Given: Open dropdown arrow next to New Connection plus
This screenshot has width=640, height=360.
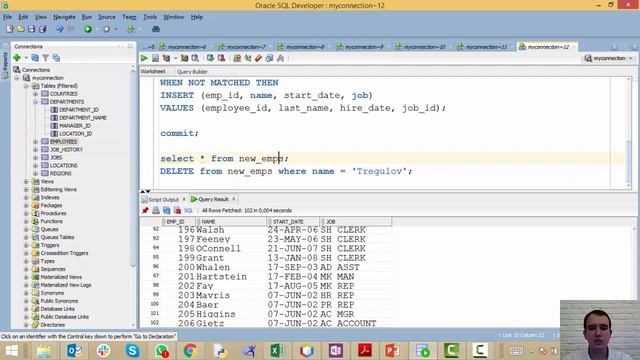Looking at the screenshot, I should 26,58.
